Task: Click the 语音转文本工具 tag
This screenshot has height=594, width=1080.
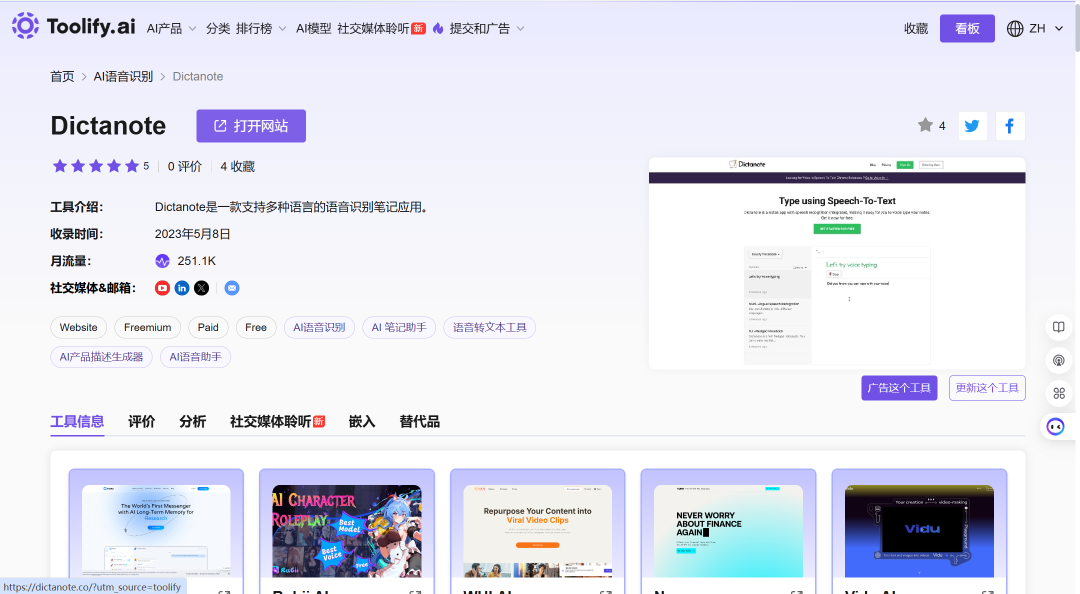Action: click(490, 327)
